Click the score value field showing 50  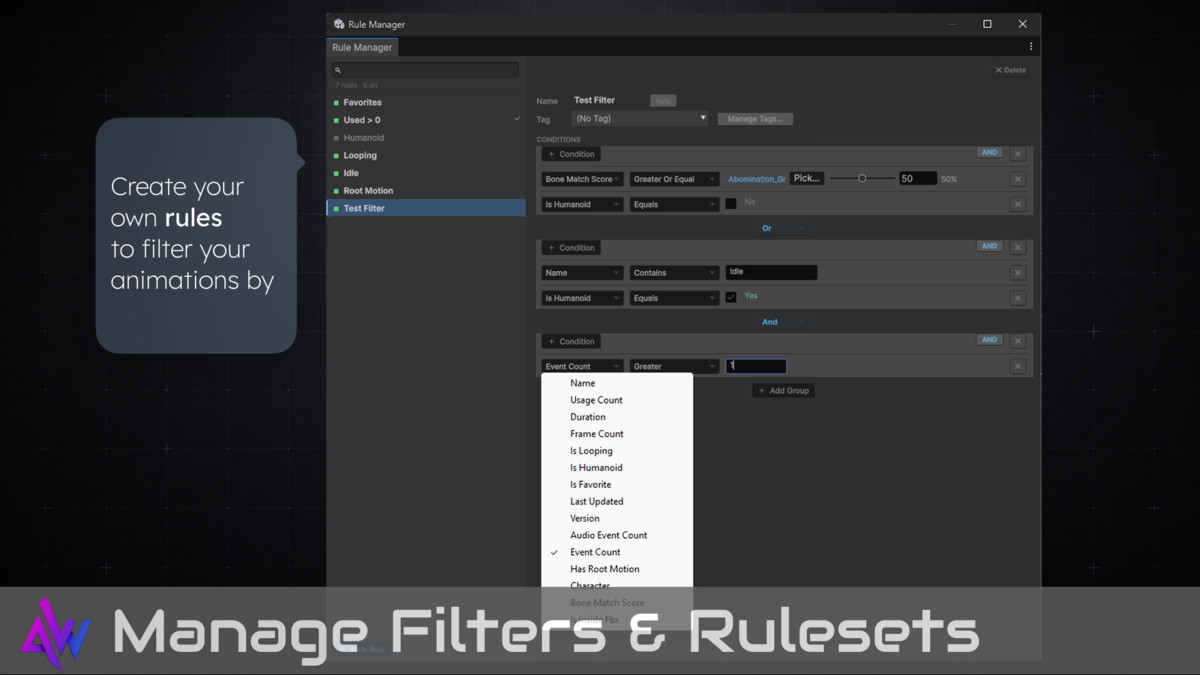click(x=917, y=178)
